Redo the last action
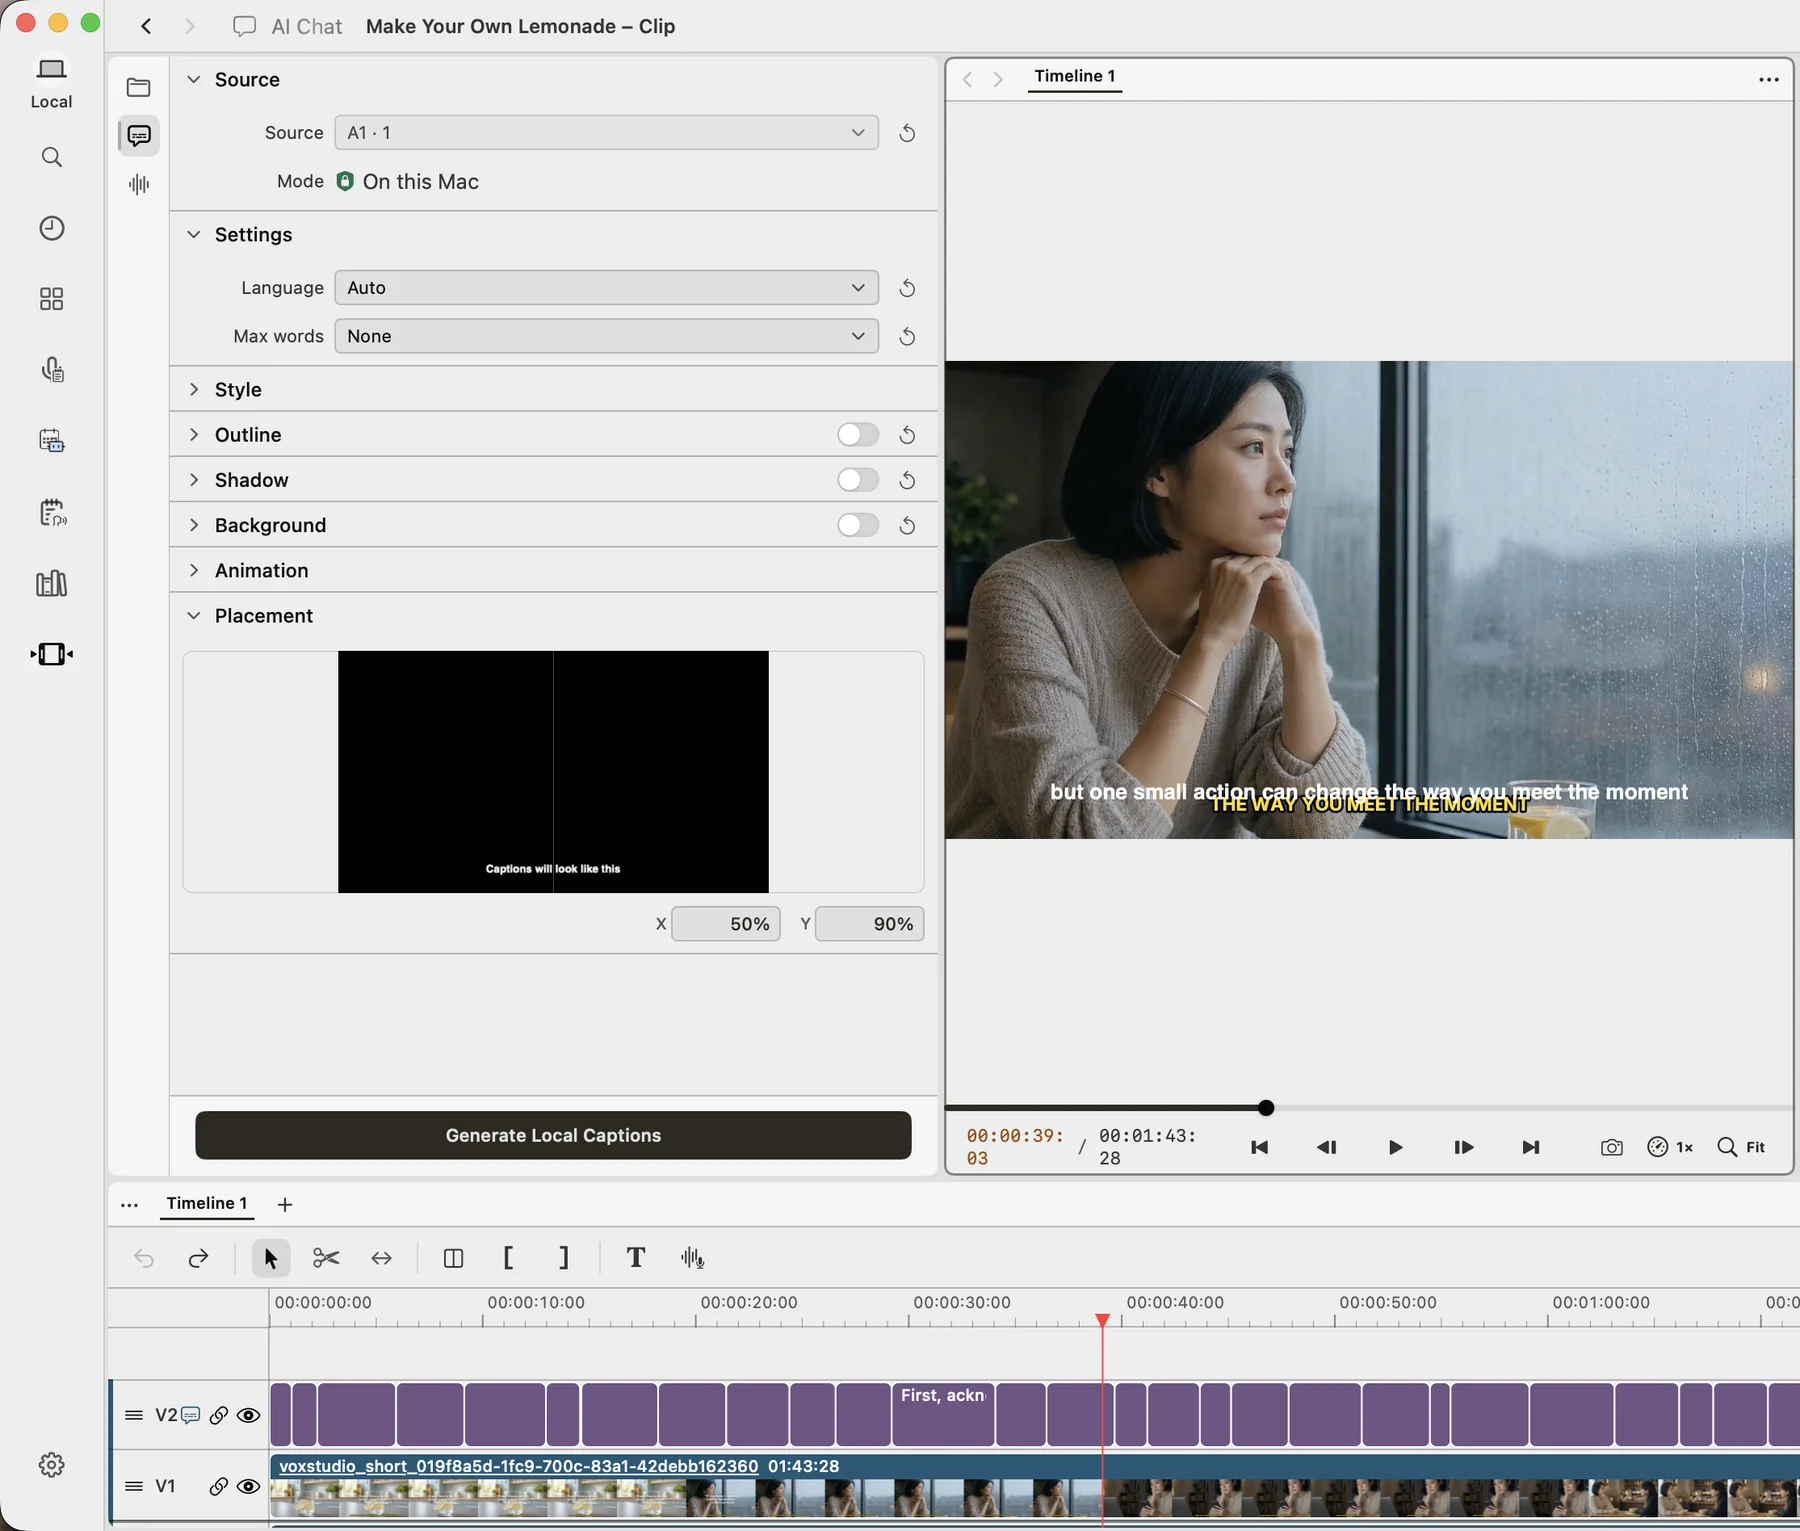Viewport: 1800px width, 1531px height. pos(198,1258)
